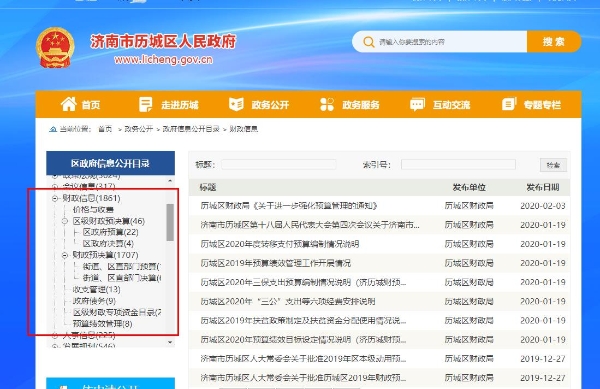Open 街道、区直部门预算 tree item
The height and width of the screenshot is (389, 600).
[122, 266]
